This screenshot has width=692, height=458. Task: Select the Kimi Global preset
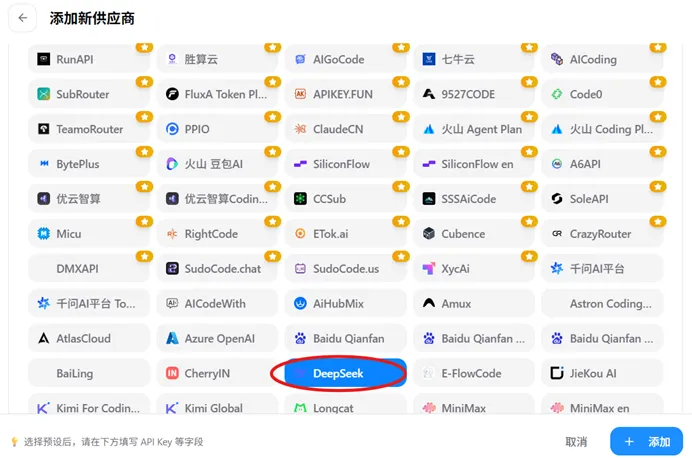click(x=217, y=406)
